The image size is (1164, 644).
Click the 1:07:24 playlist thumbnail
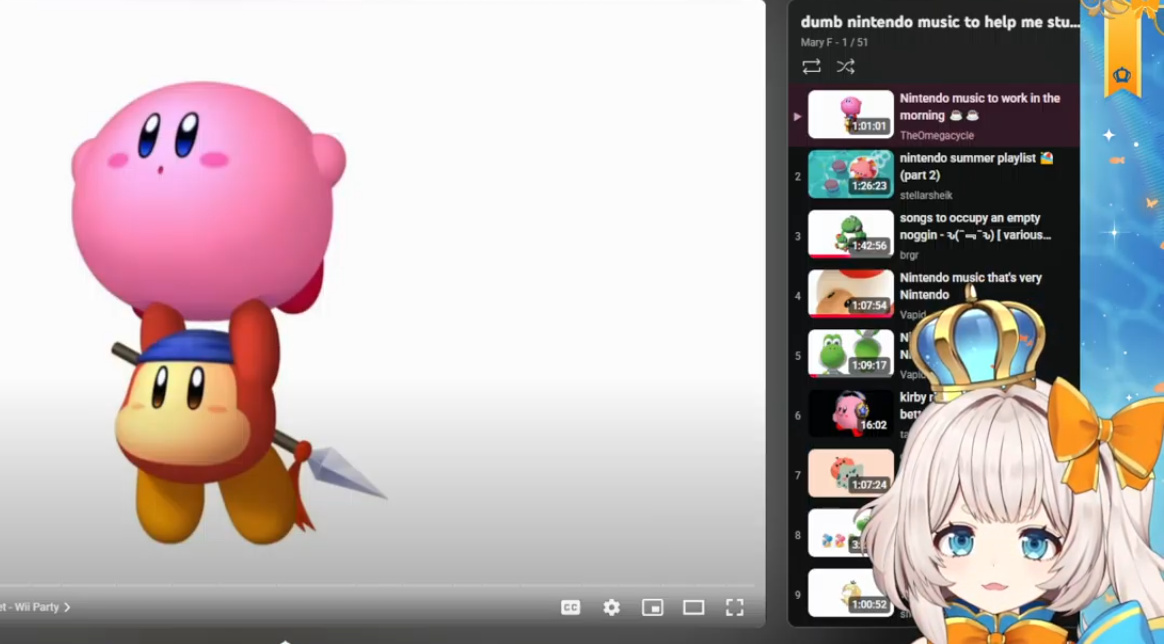pyautogui.click(x=851, y=473)
